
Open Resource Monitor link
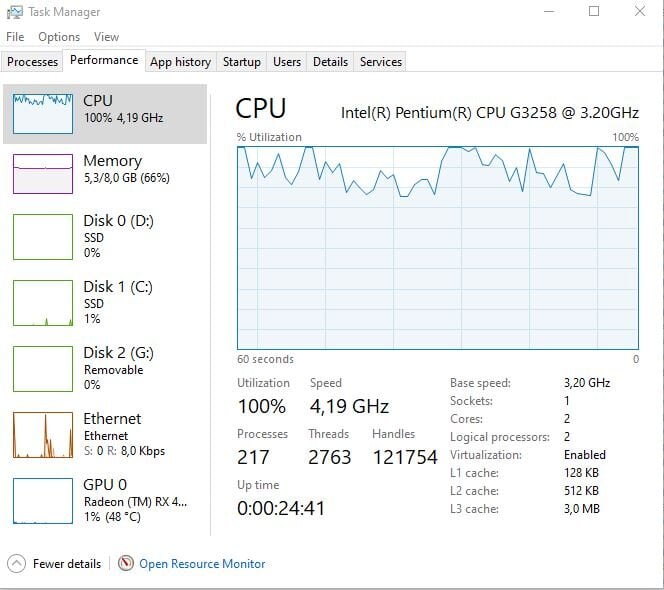pyautogui.click(x=202, y=564)
